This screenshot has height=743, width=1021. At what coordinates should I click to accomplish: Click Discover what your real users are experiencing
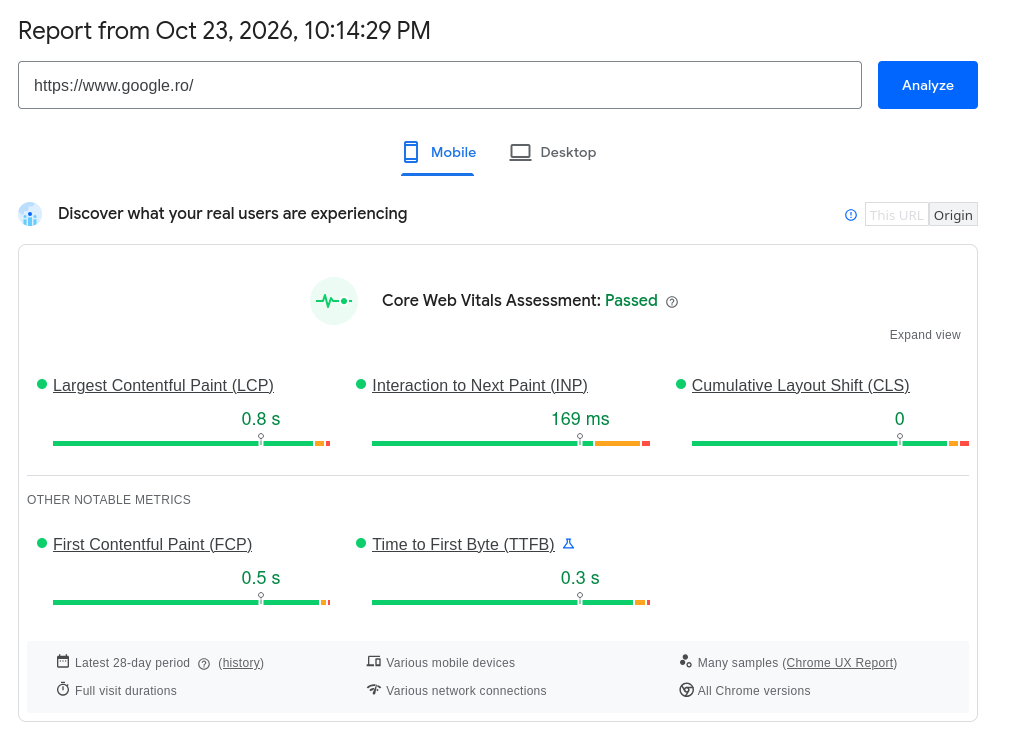click(232, 214)
